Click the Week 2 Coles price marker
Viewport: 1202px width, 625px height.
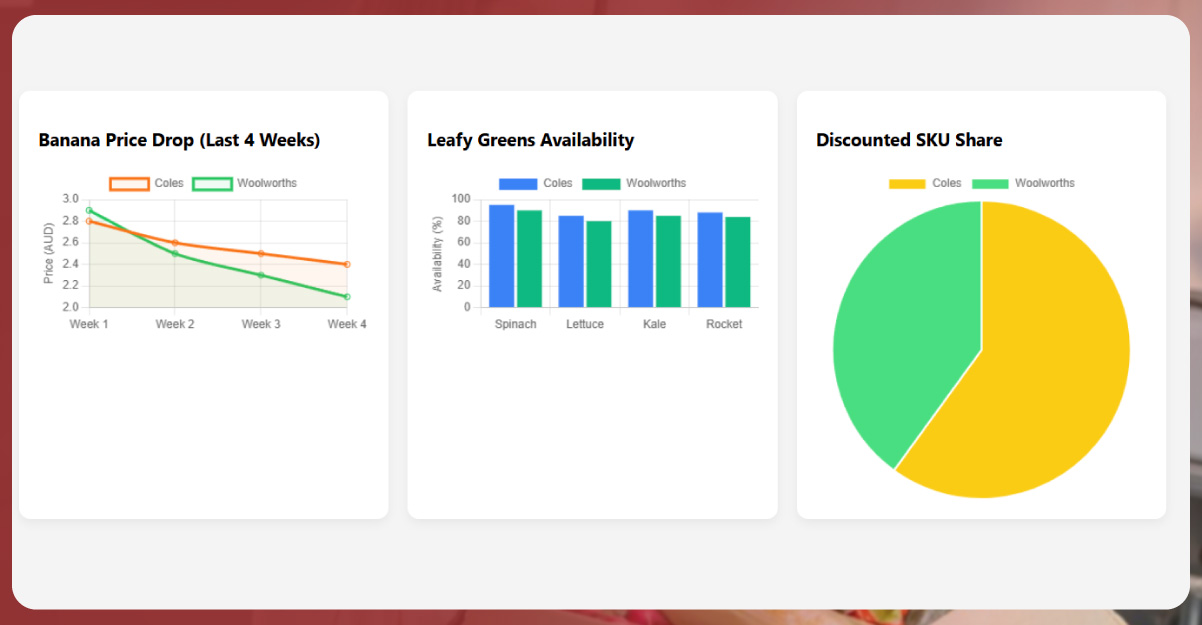(x=175, y=241)
